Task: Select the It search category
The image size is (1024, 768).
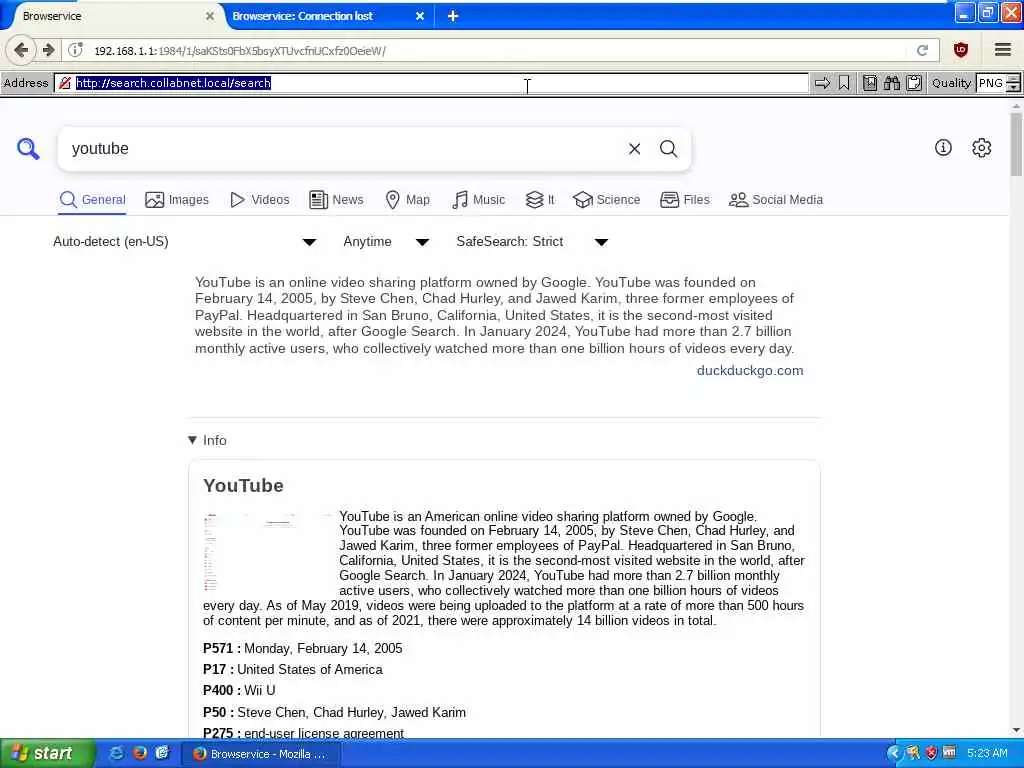Action: (x=540, y=200)
